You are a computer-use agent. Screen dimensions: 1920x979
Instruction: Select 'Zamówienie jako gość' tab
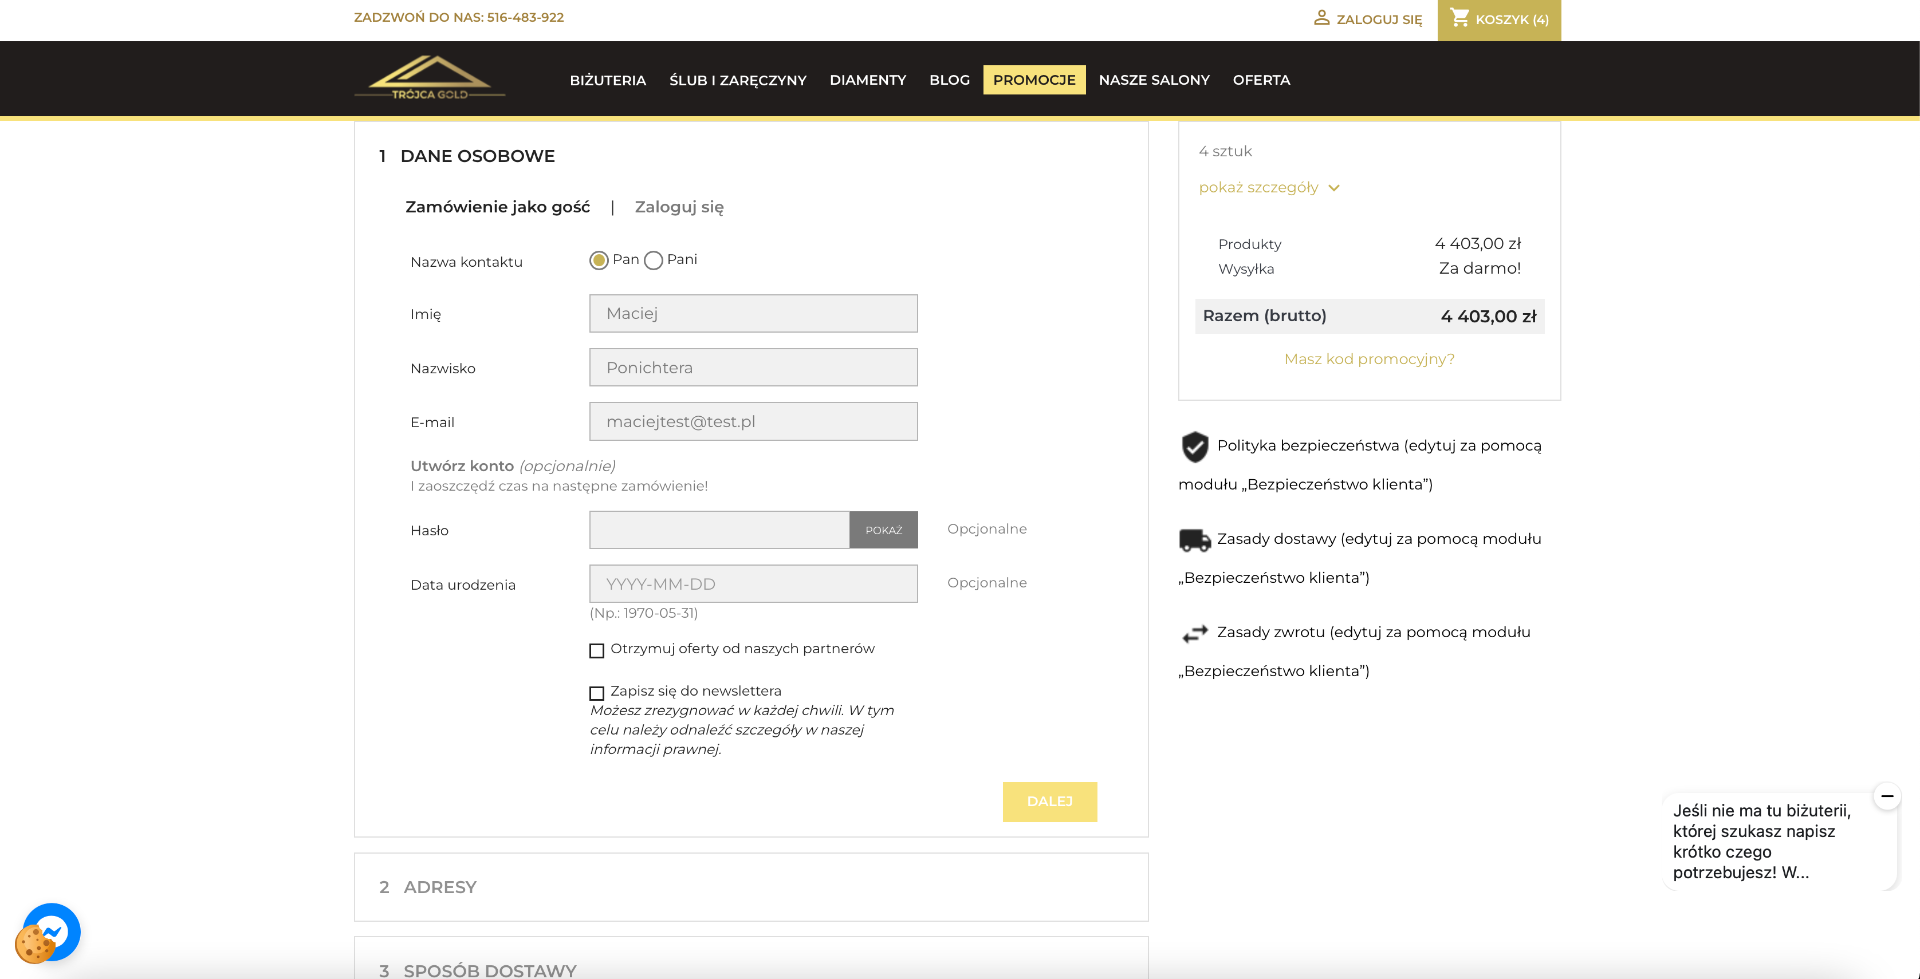[498, 207]
